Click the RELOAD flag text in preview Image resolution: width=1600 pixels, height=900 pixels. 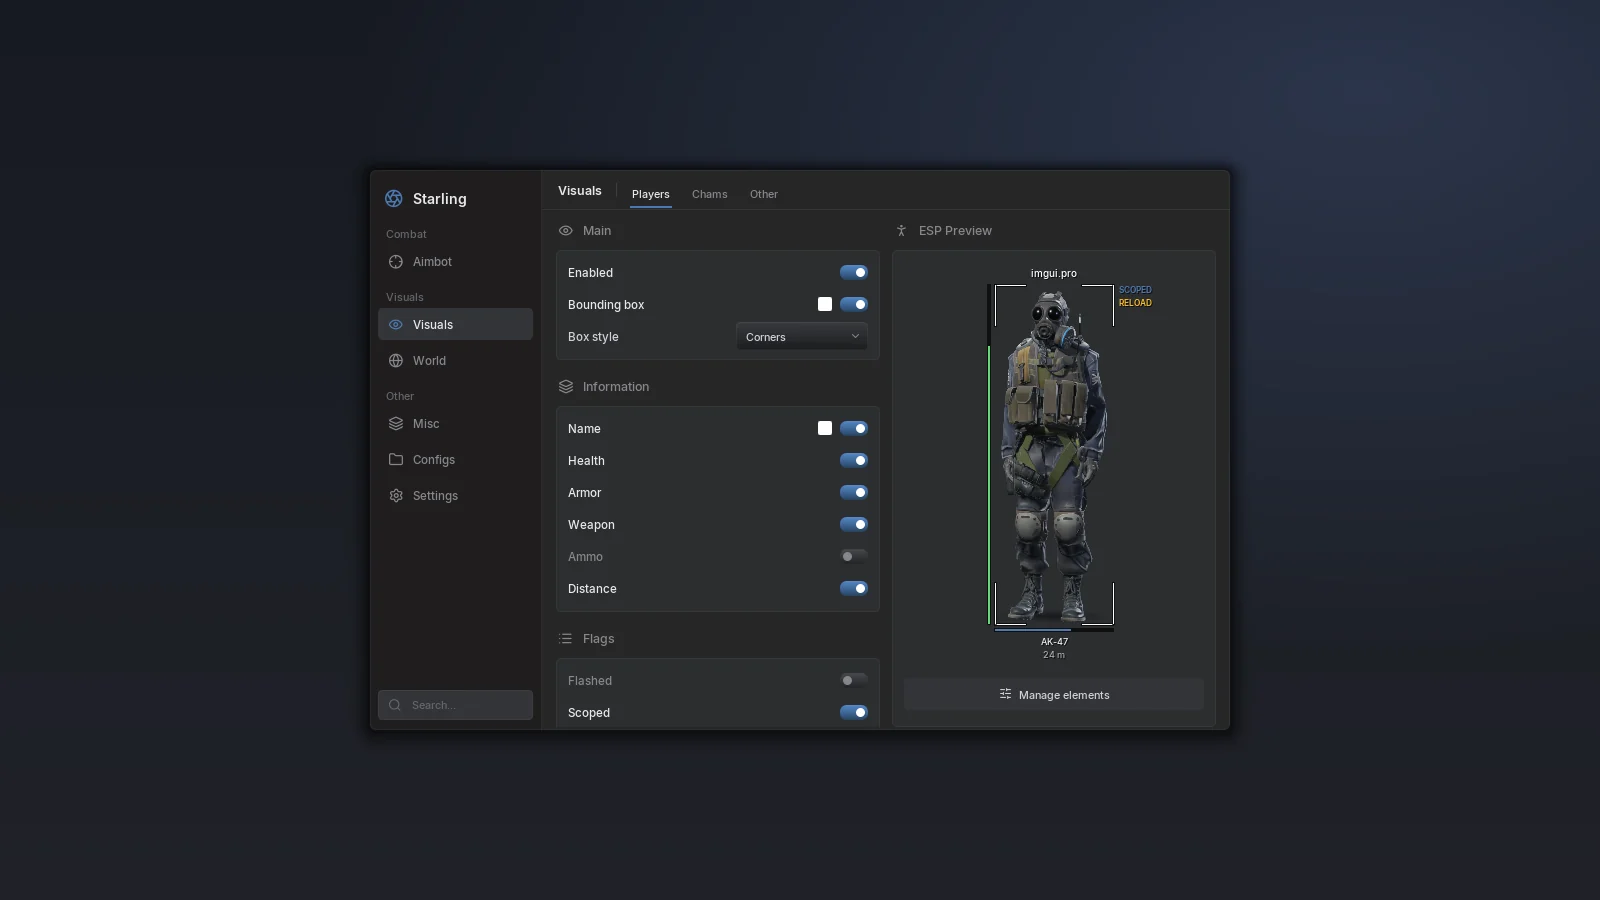(x=1135, y=303)
